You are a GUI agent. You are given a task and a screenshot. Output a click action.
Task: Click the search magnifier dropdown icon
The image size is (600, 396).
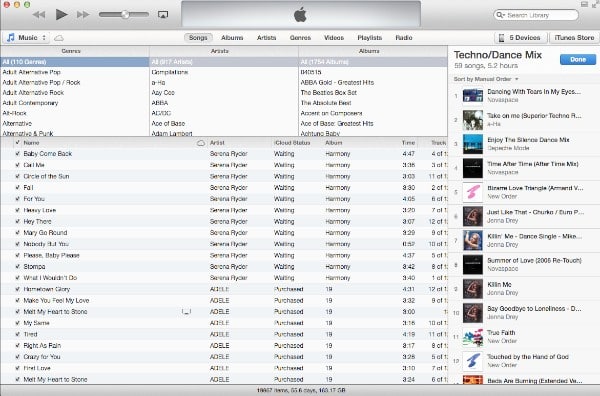(x=500, y=15)
